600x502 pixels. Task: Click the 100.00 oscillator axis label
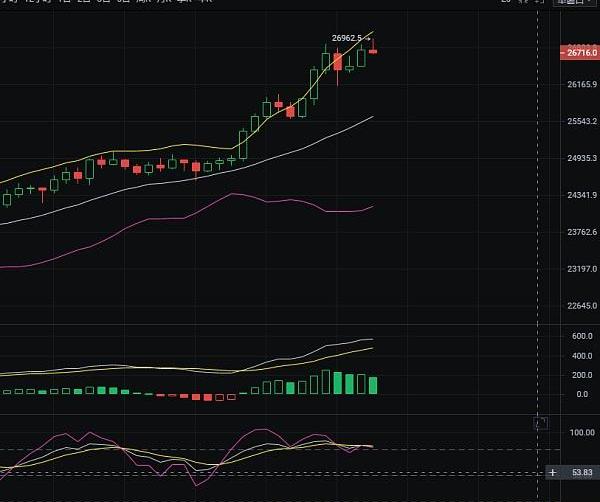click(x=582, y=433)
